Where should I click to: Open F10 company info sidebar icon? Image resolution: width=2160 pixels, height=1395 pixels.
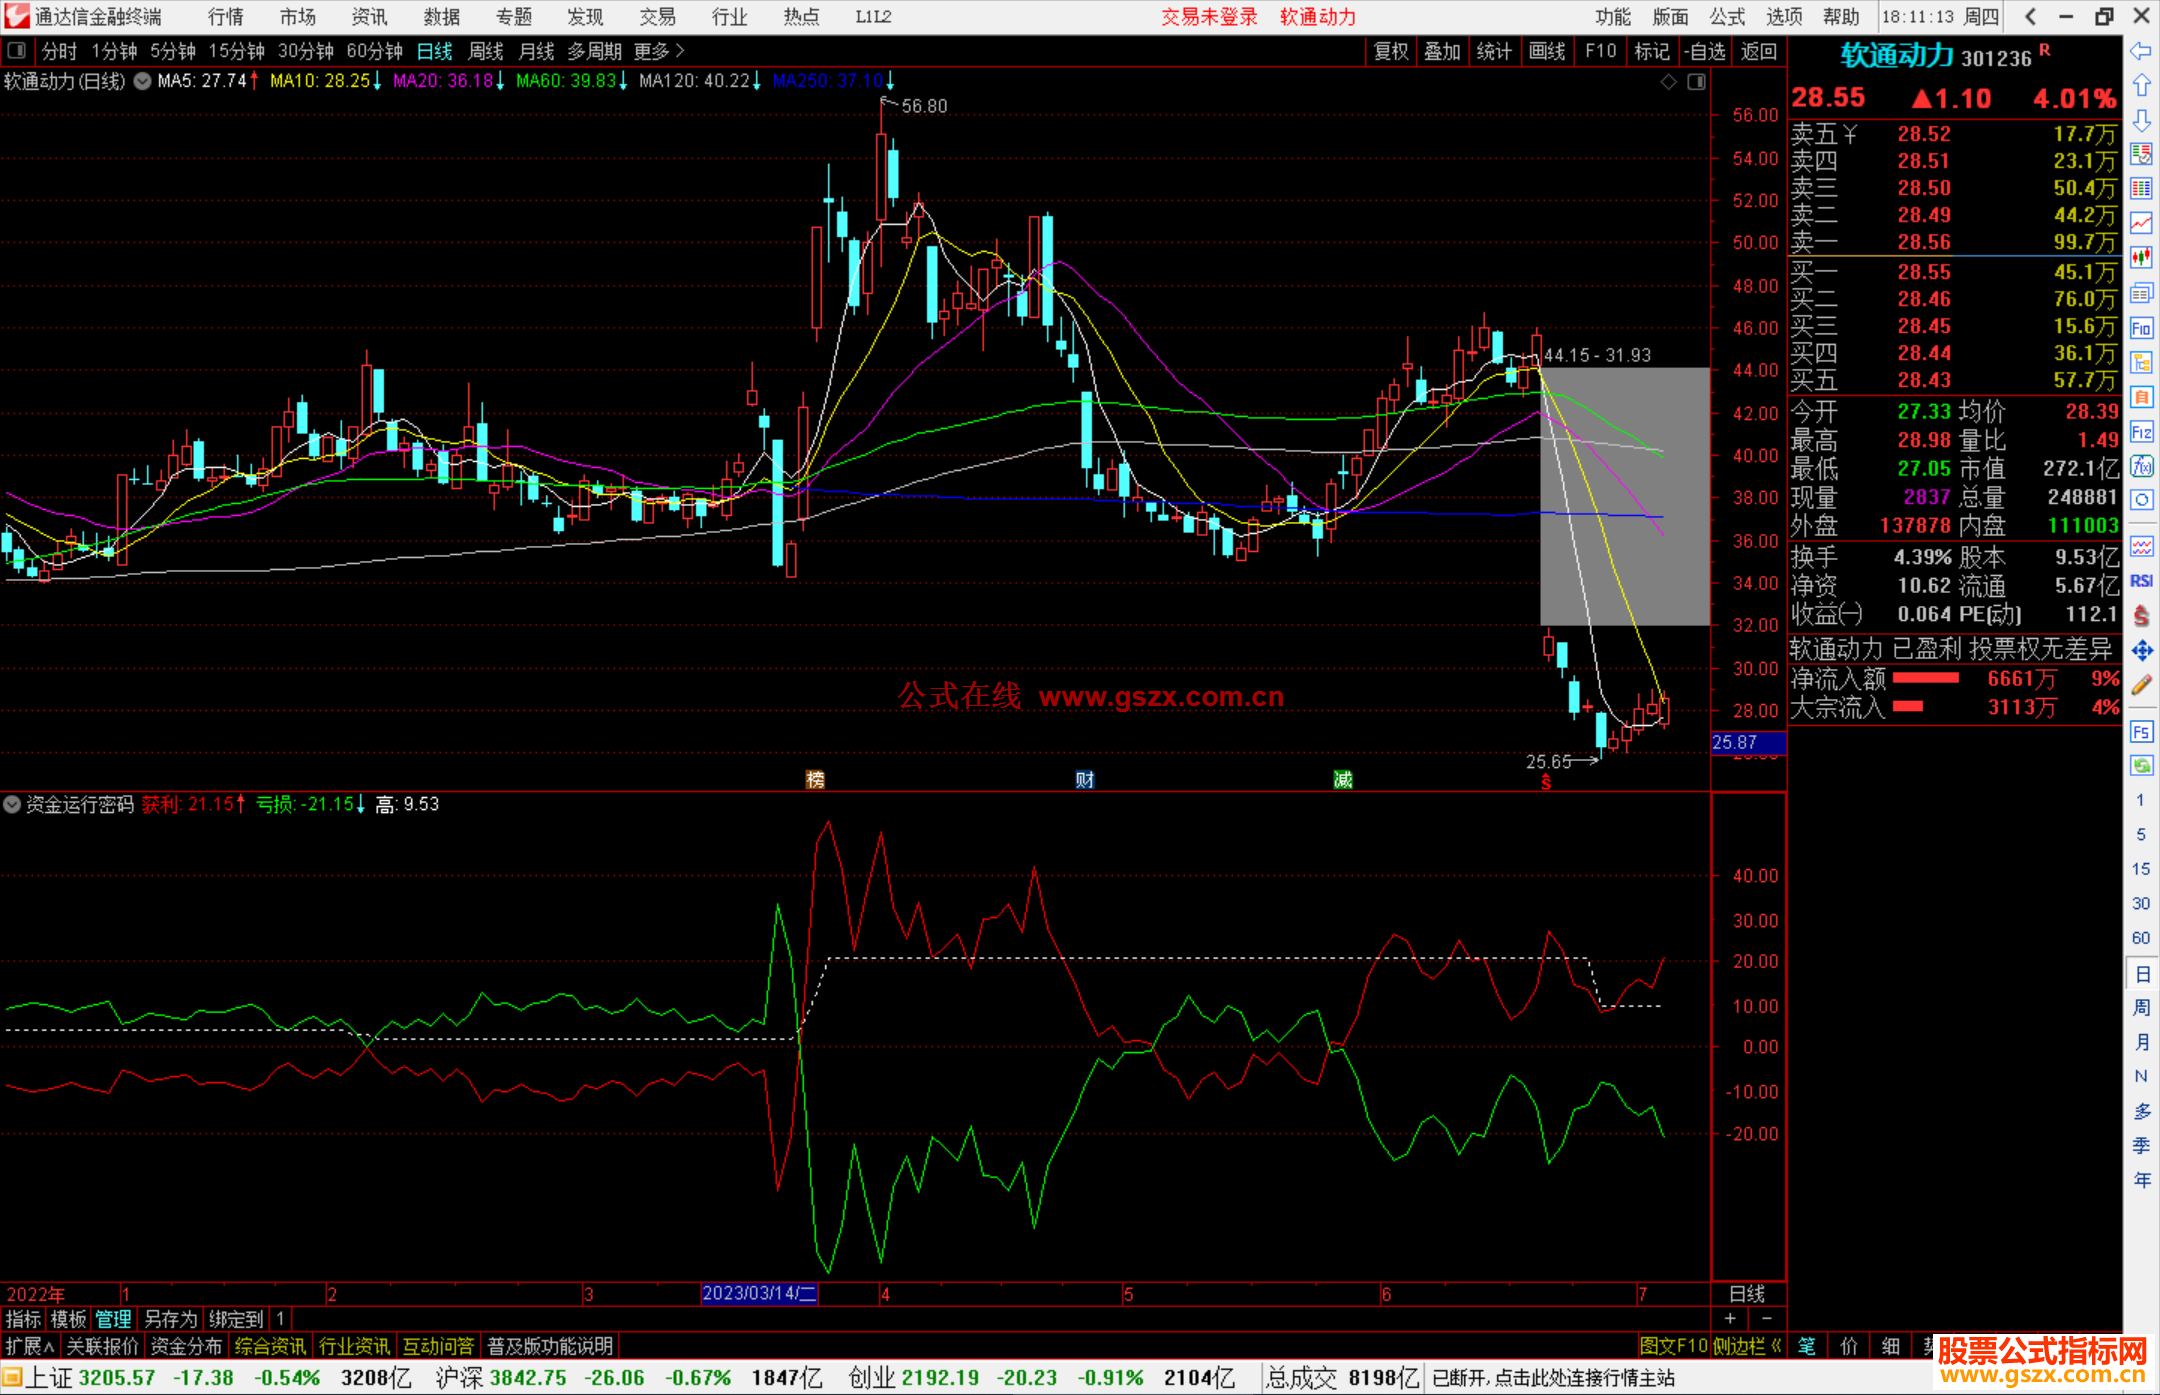point(2141,328)
